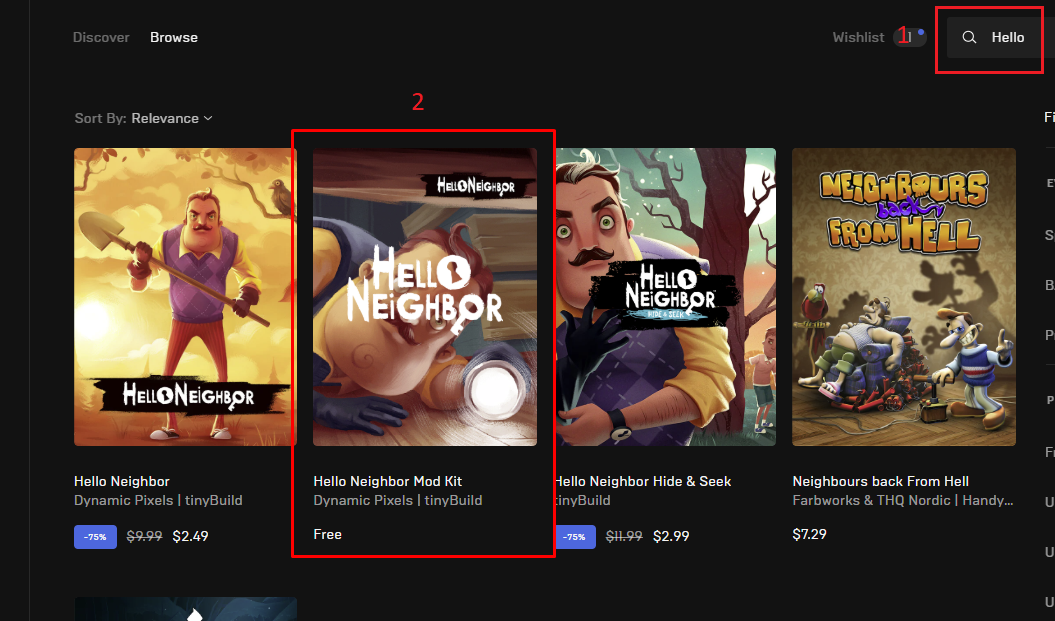Open the Hello Neighbor Hide & Seek cover
Image resolution: width=1055 pixels, height=621 pixels.
click(665, 297)
